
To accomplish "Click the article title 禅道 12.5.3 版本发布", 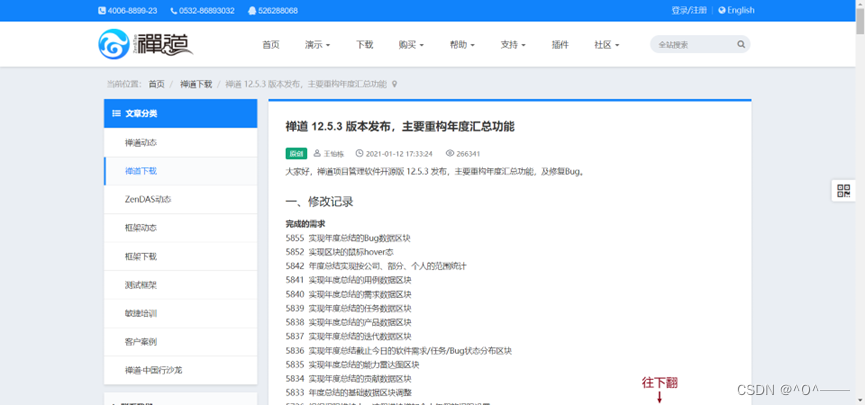I will [x=399, y=126].
